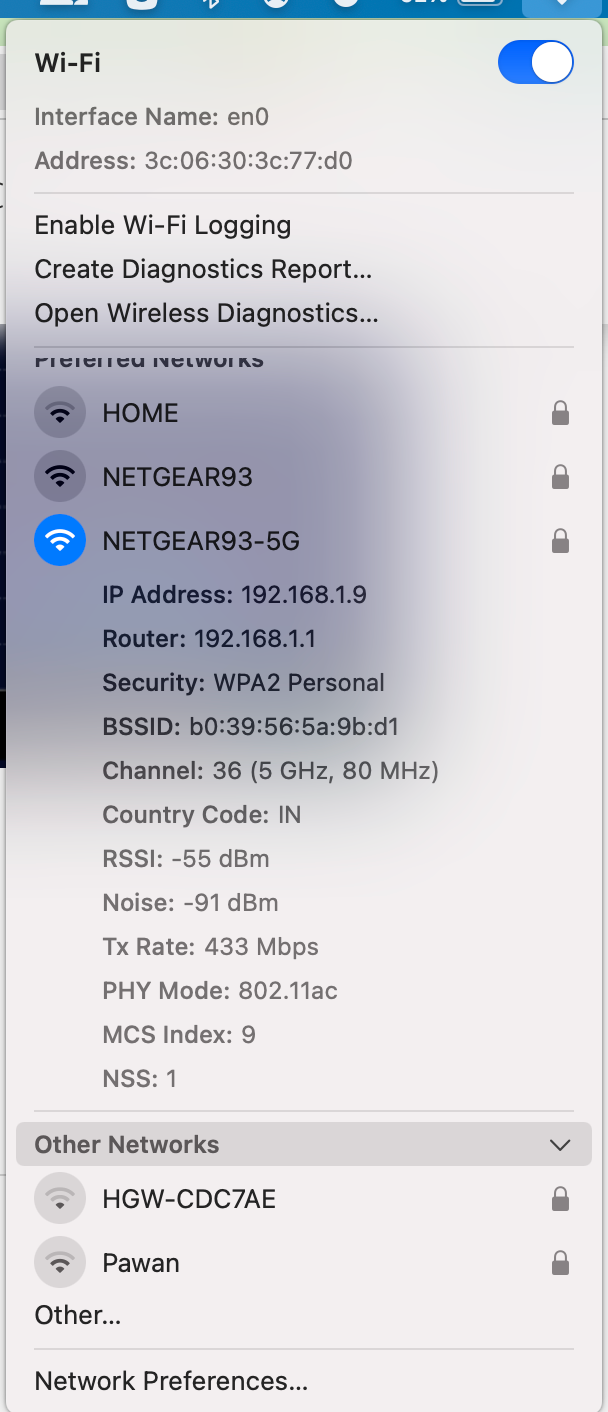Click the HOME network Wi-Fi icon
Screen dimensions: 608x1412
(60, 413)
